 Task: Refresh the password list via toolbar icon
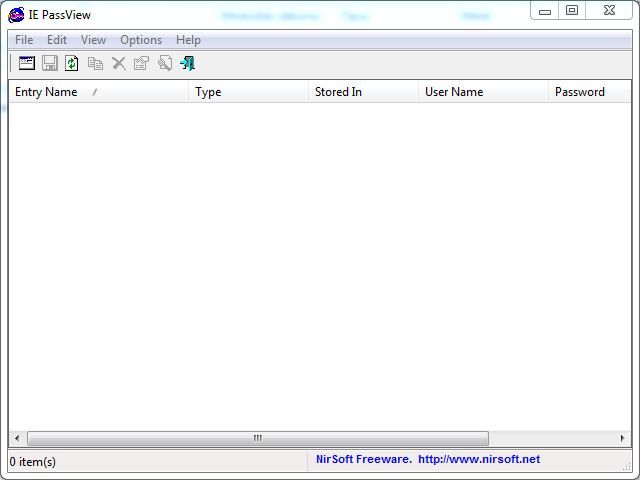(72, 63)
